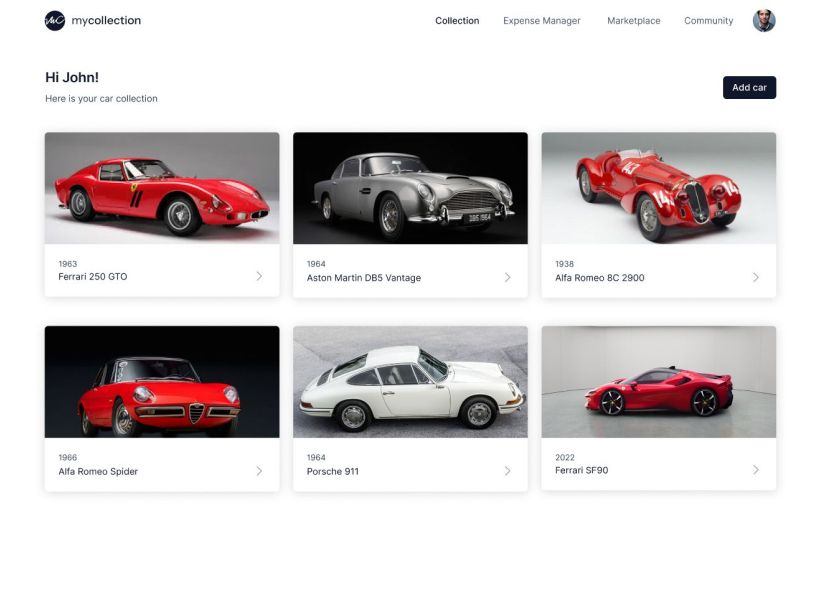Expand the Ferrari SF90 details arrow
Image resolution: width=820 pixels, height=614 pixels.
(x=756, y=468)
